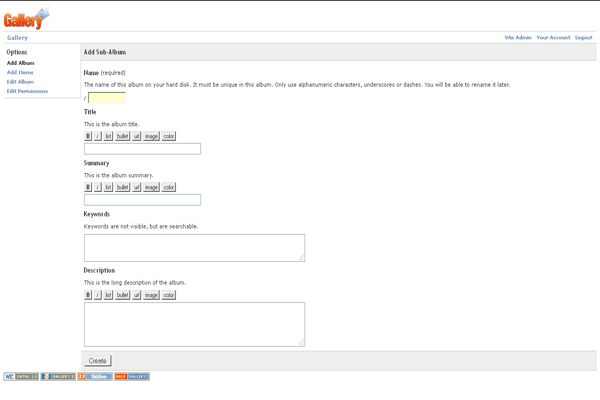Select Add Items in Options sidebar
Screen dimensions: 600x400
[x=20, y=72]
